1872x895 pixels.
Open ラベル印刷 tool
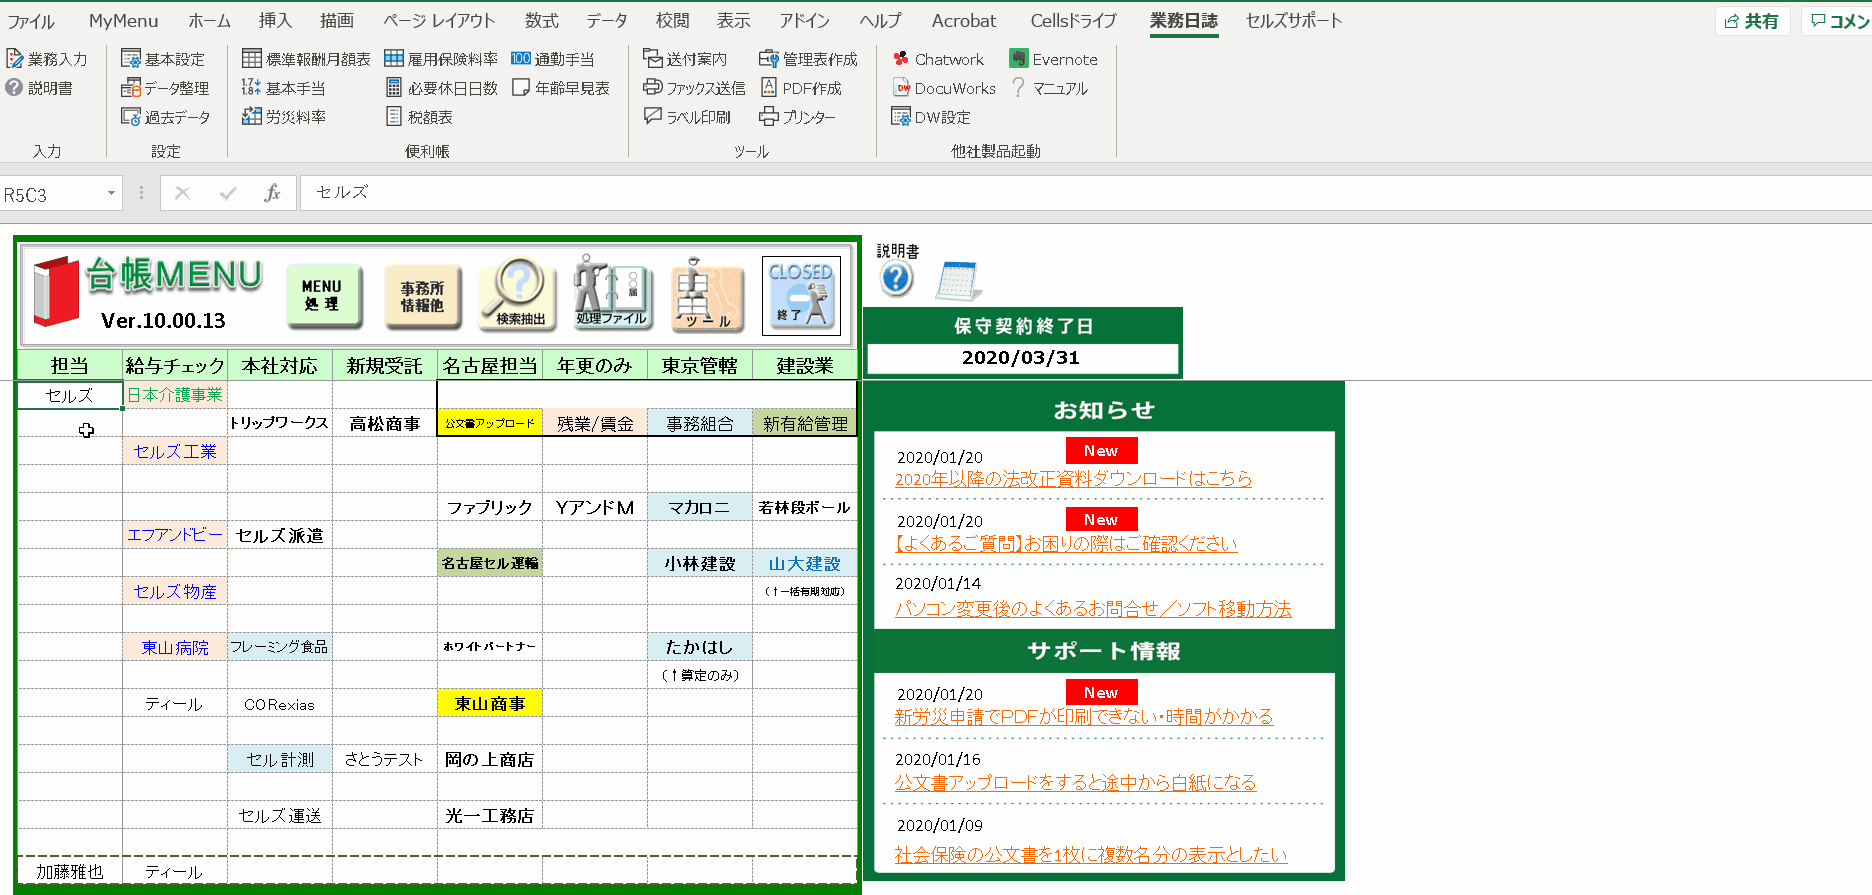point(687,117)
